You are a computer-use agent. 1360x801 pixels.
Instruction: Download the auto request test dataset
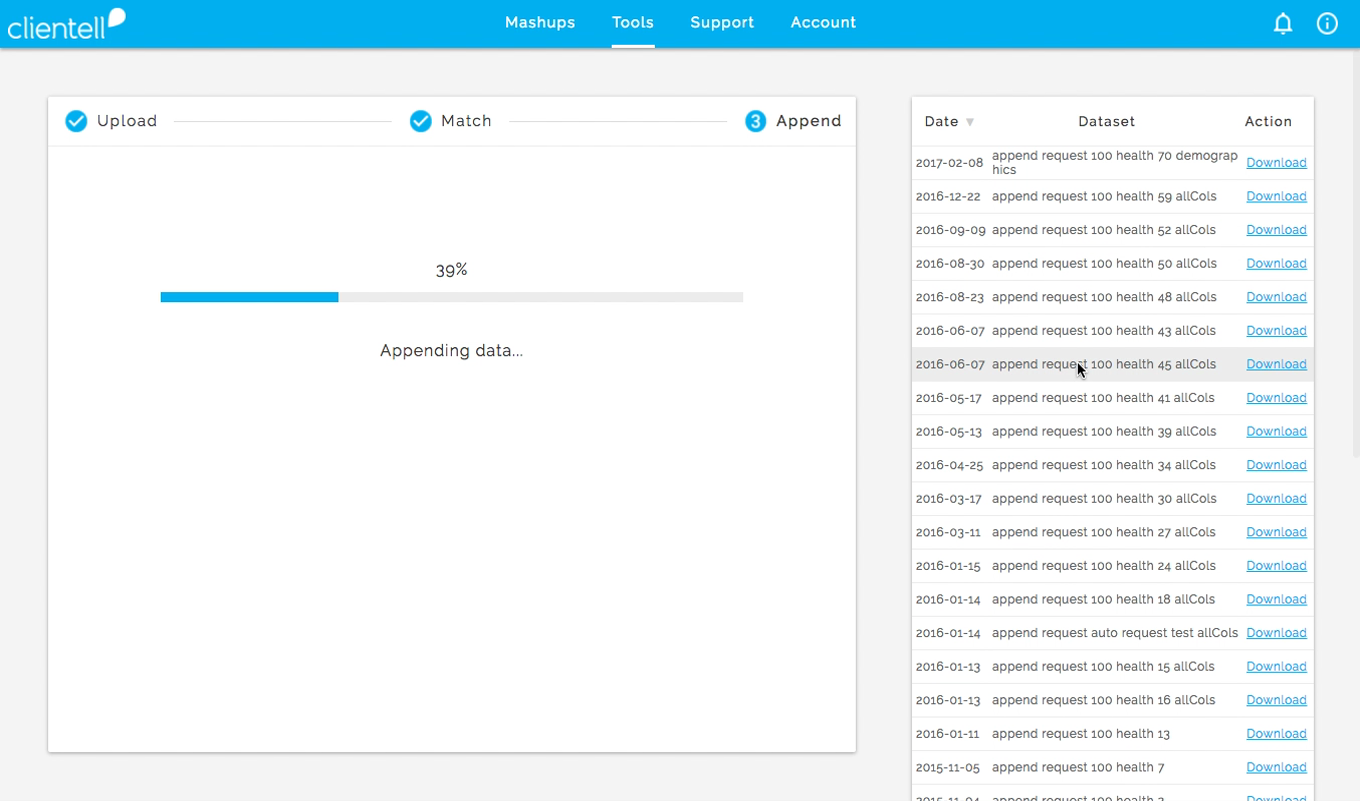point(1276,633)
